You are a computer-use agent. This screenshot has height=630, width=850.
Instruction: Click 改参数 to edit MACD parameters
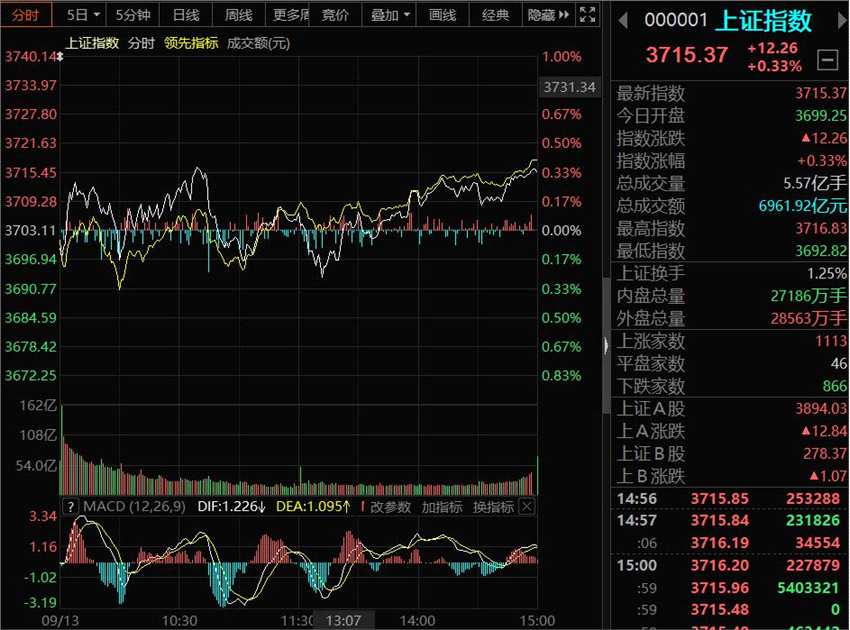(x=391, y=507)
